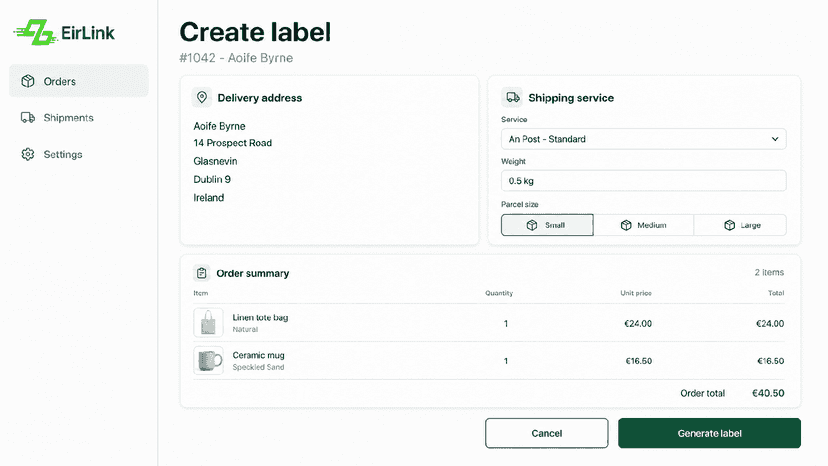The image size is (828, 466).
Task: Click the Quantity column header
Action: 499,293
